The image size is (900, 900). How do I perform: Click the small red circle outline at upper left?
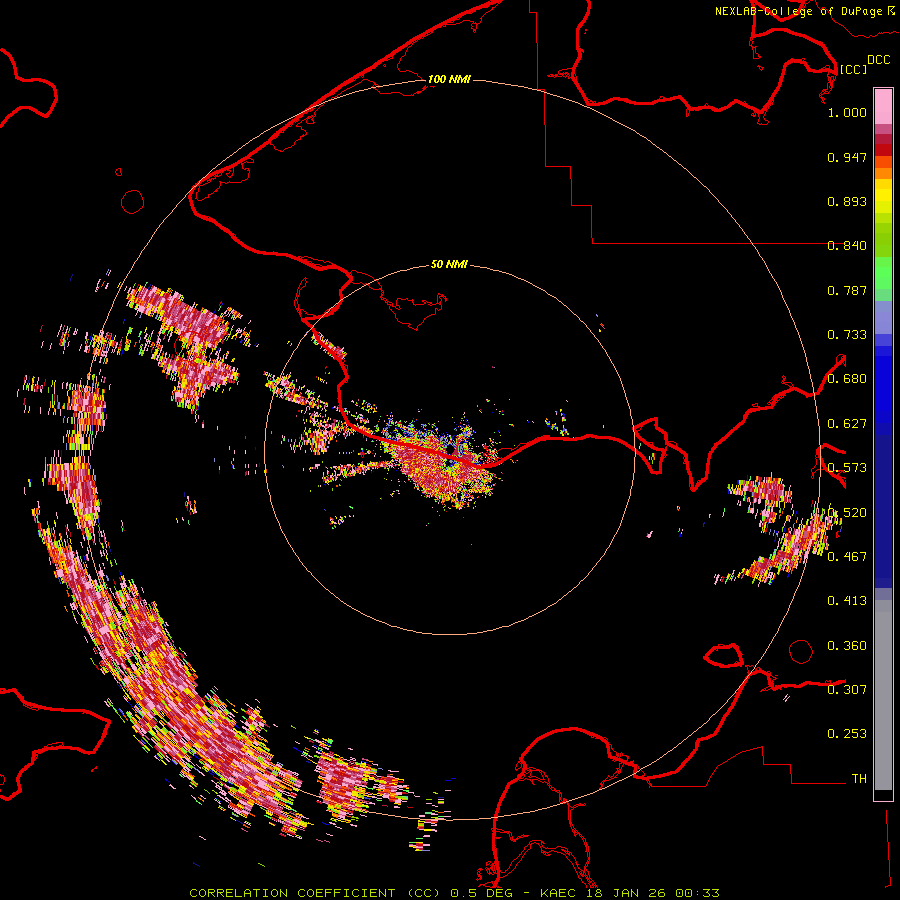[x=133, y=202]
